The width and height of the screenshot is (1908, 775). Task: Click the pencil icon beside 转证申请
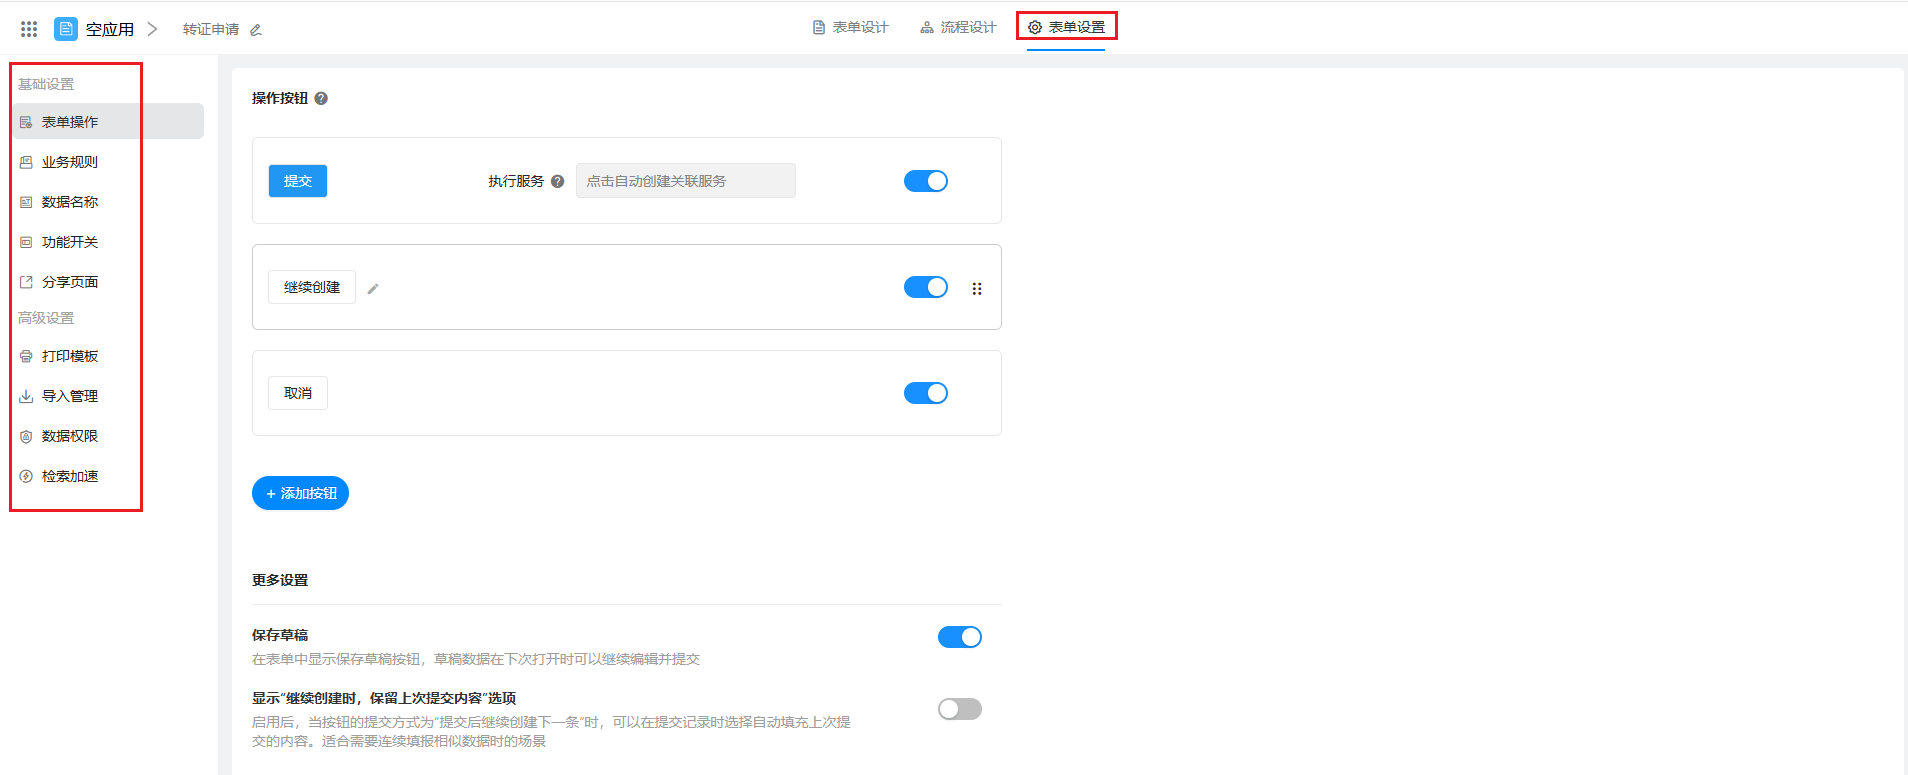tap(256, 30)
